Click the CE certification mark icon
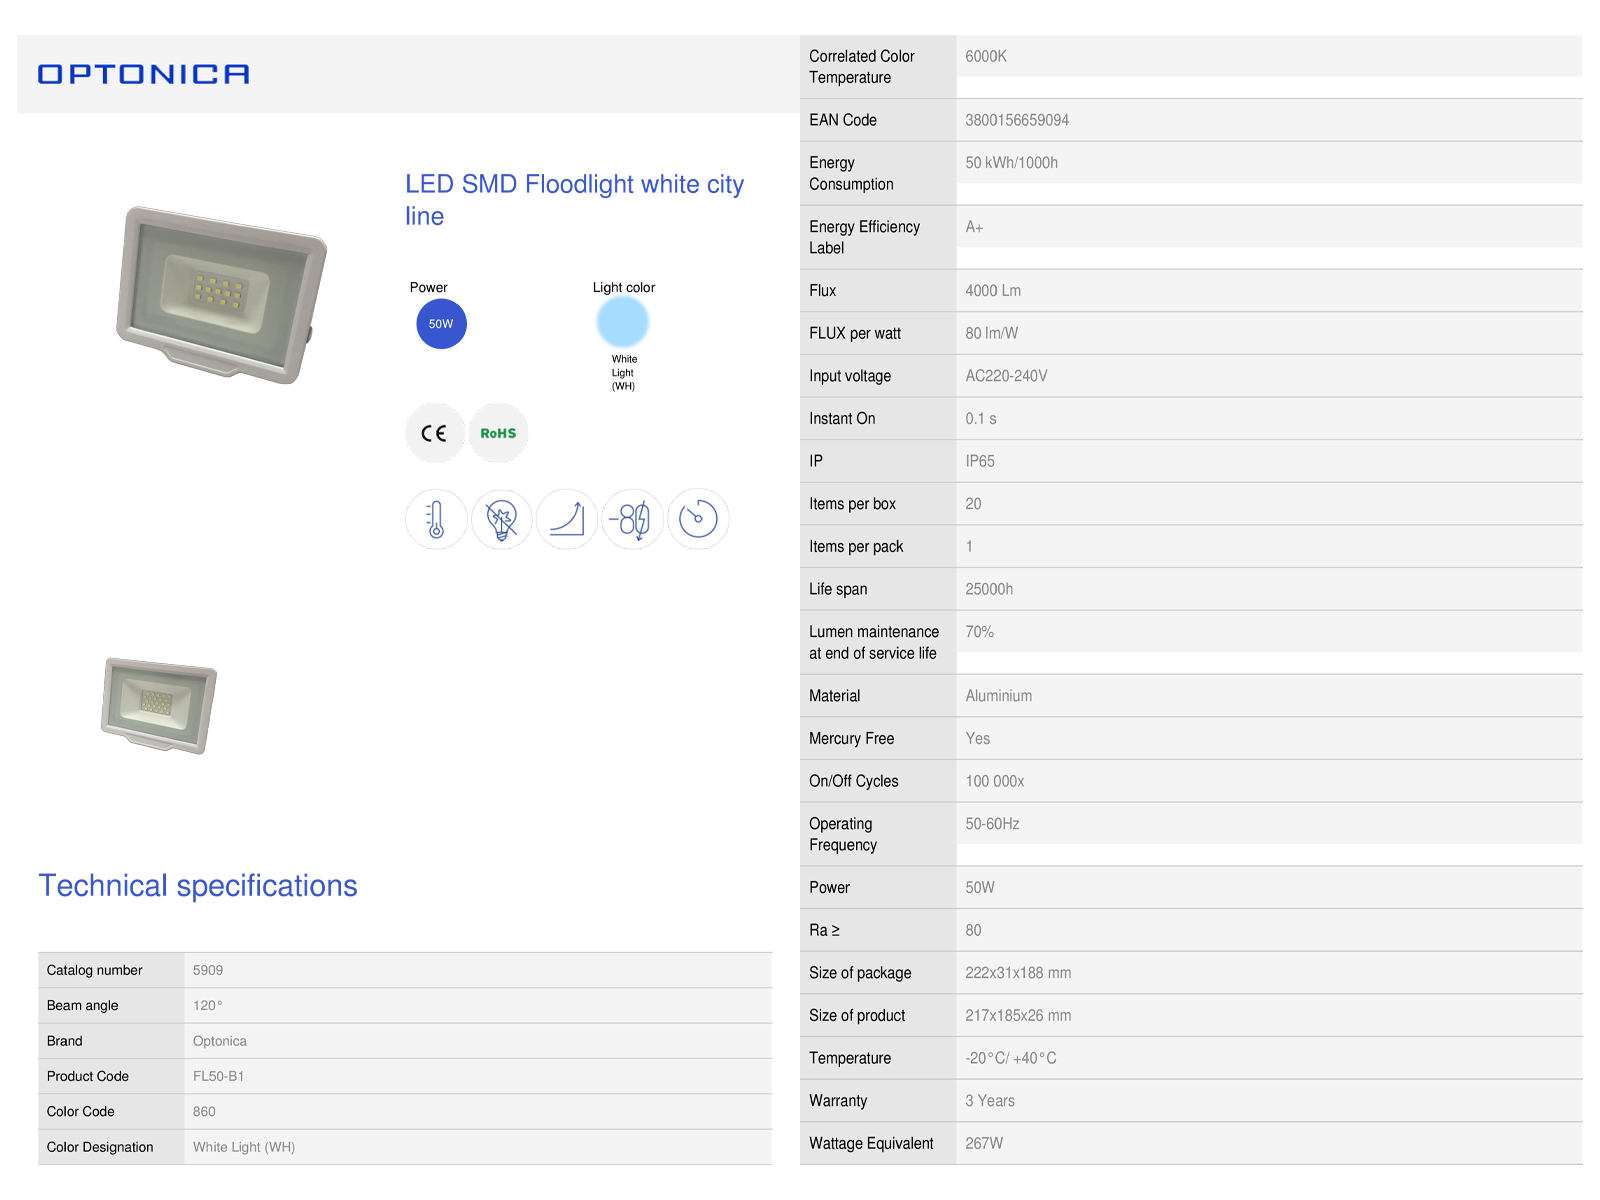This screenshot has height=1200, width=1600. pos(435,433)
